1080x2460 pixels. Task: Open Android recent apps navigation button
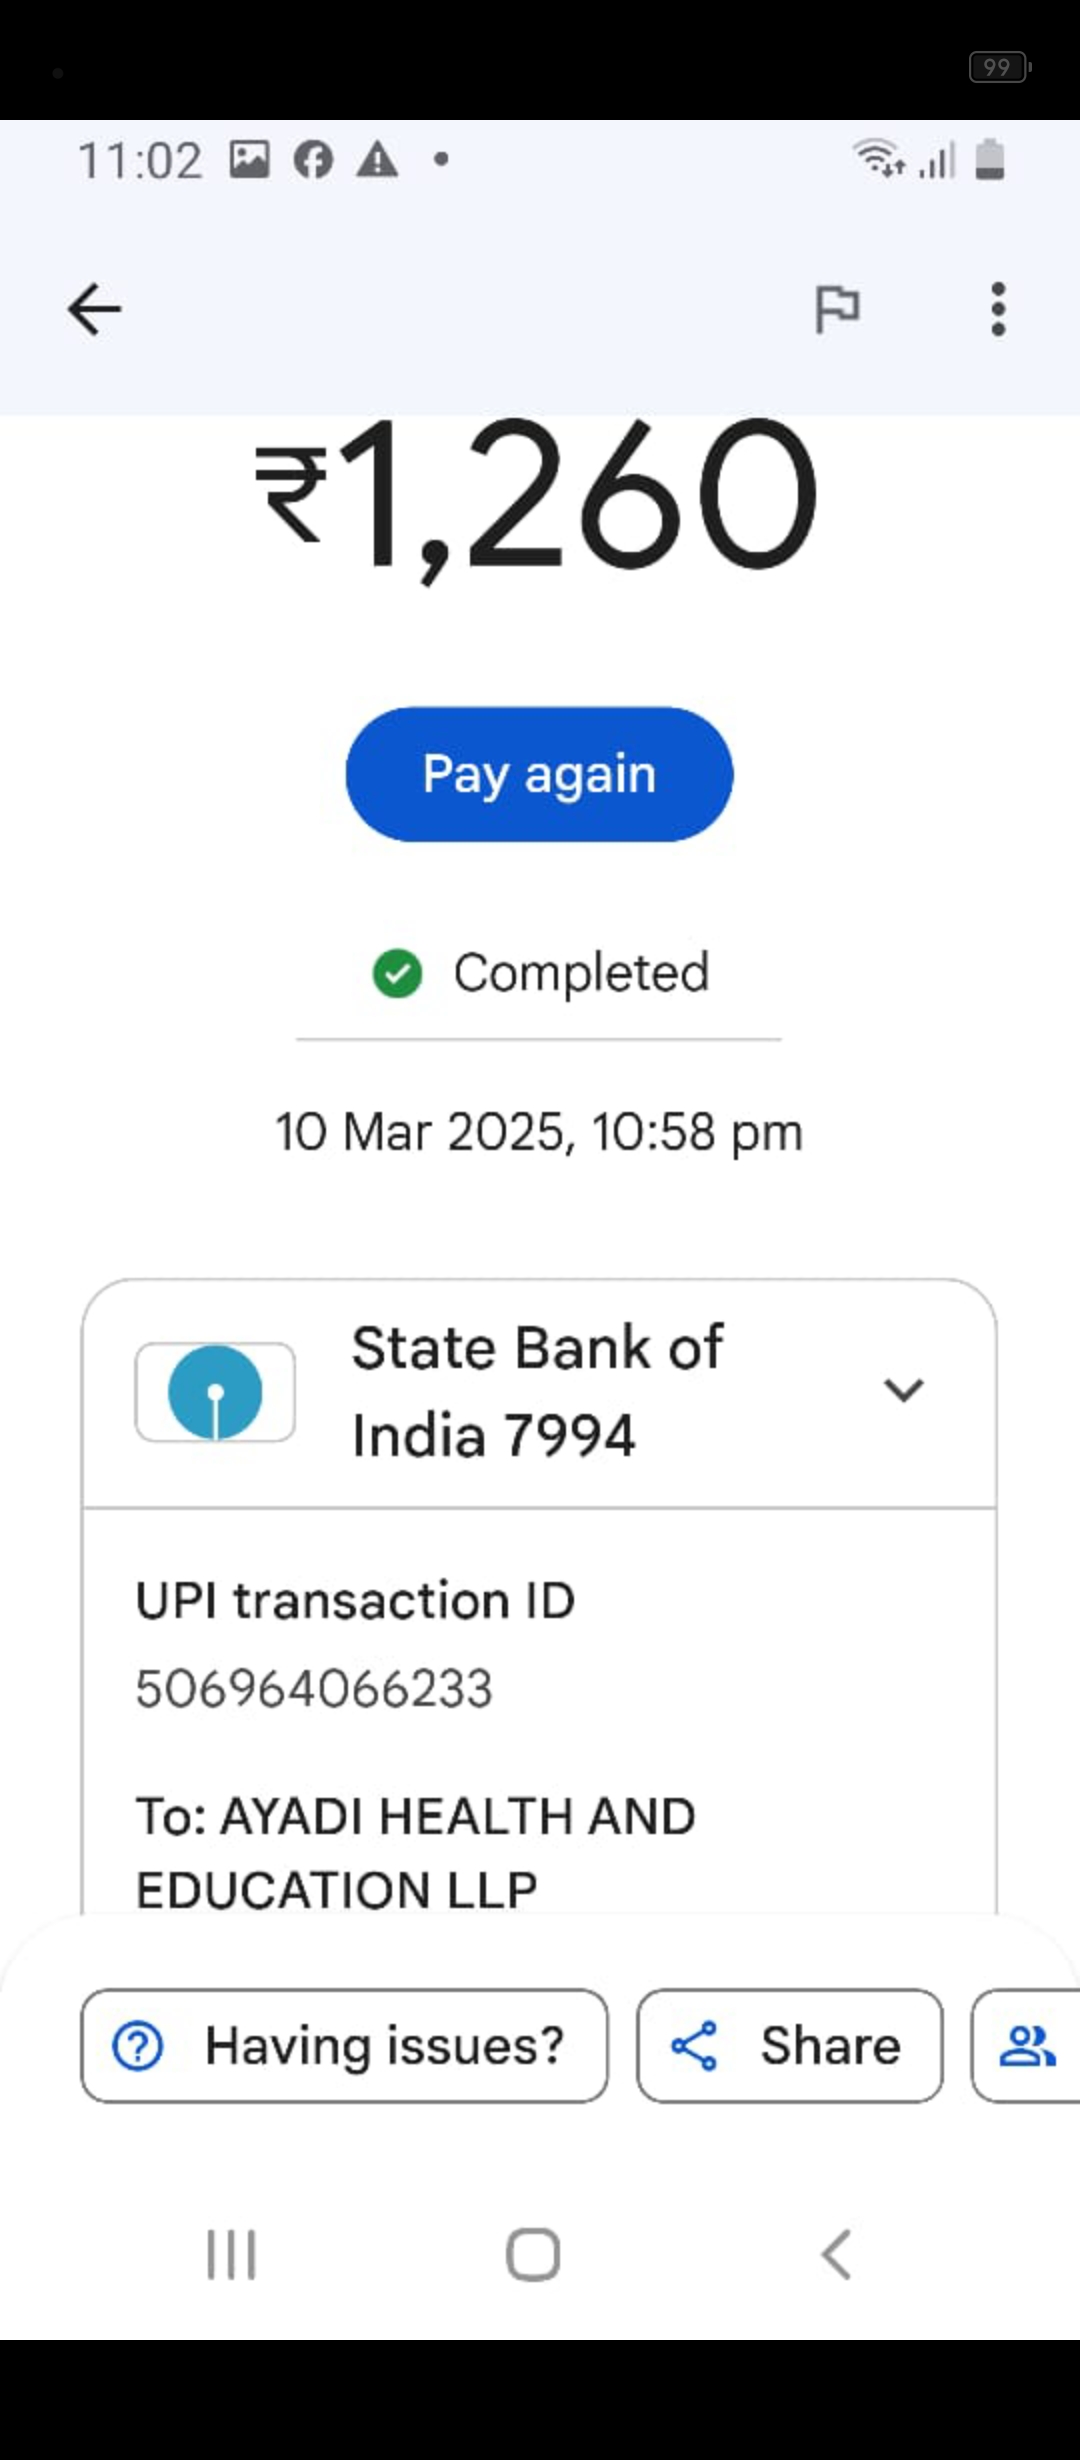[x=231, y=2254]
